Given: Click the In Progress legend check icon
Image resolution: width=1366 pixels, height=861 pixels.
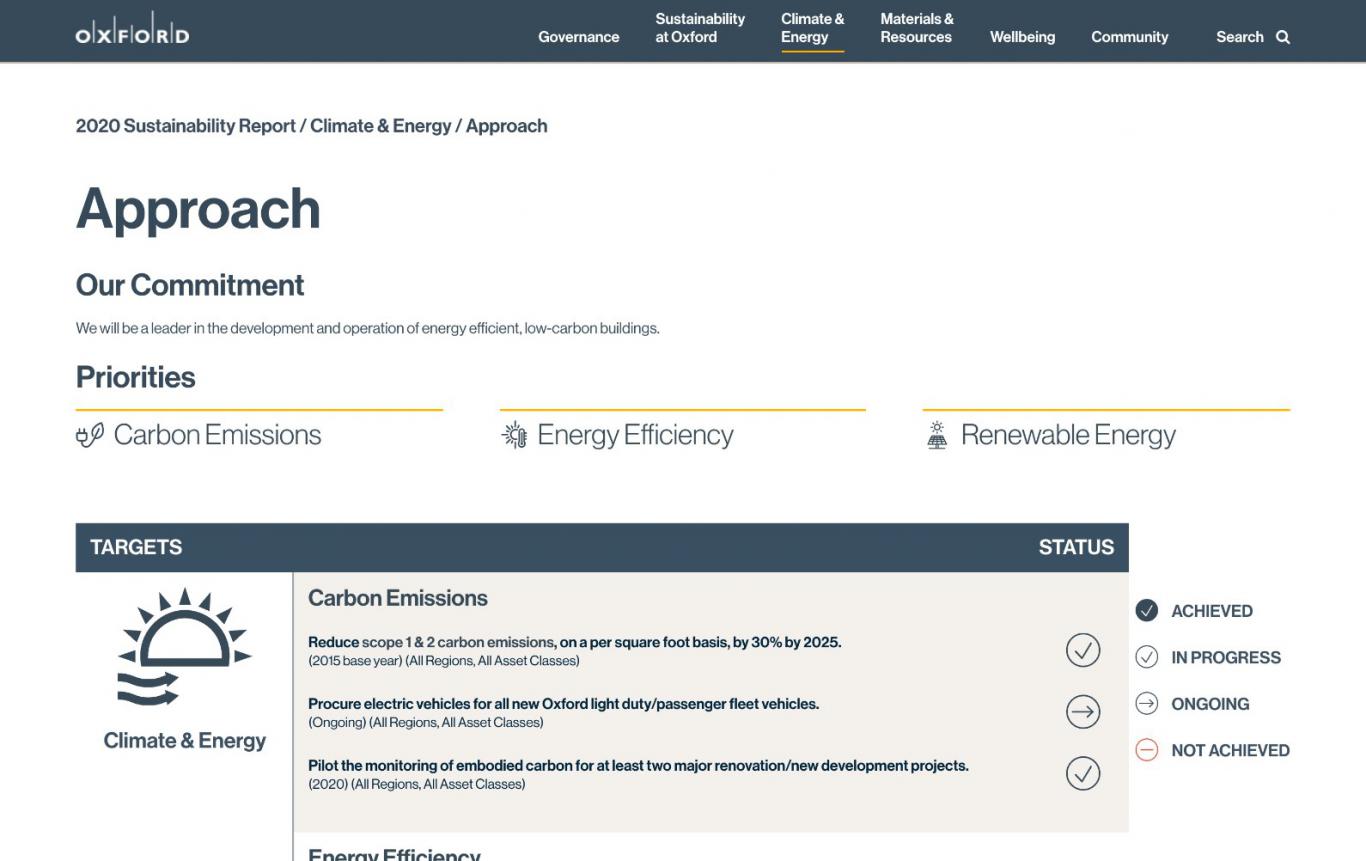Looking at the screenshot, I should pyautogui.click(x=1147, y=657).
